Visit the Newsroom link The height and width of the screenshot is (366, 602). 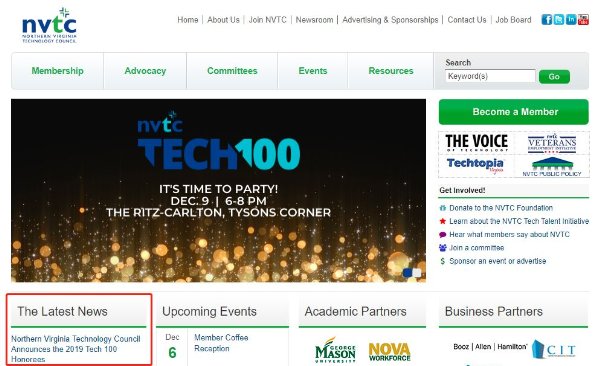coord(314,20)
